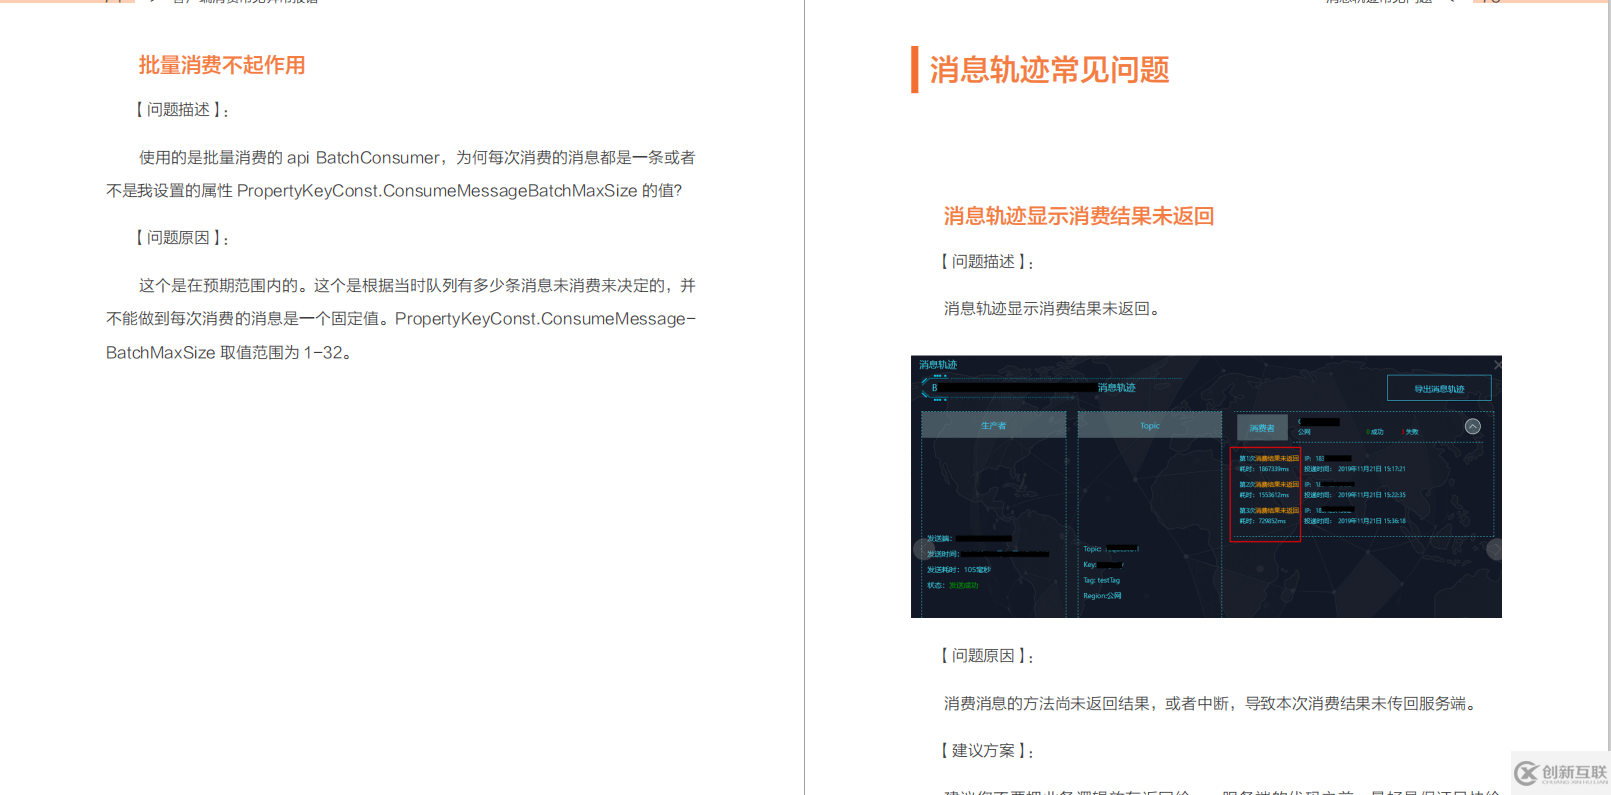Click the third 消费结果未返回 entry

1269,510
